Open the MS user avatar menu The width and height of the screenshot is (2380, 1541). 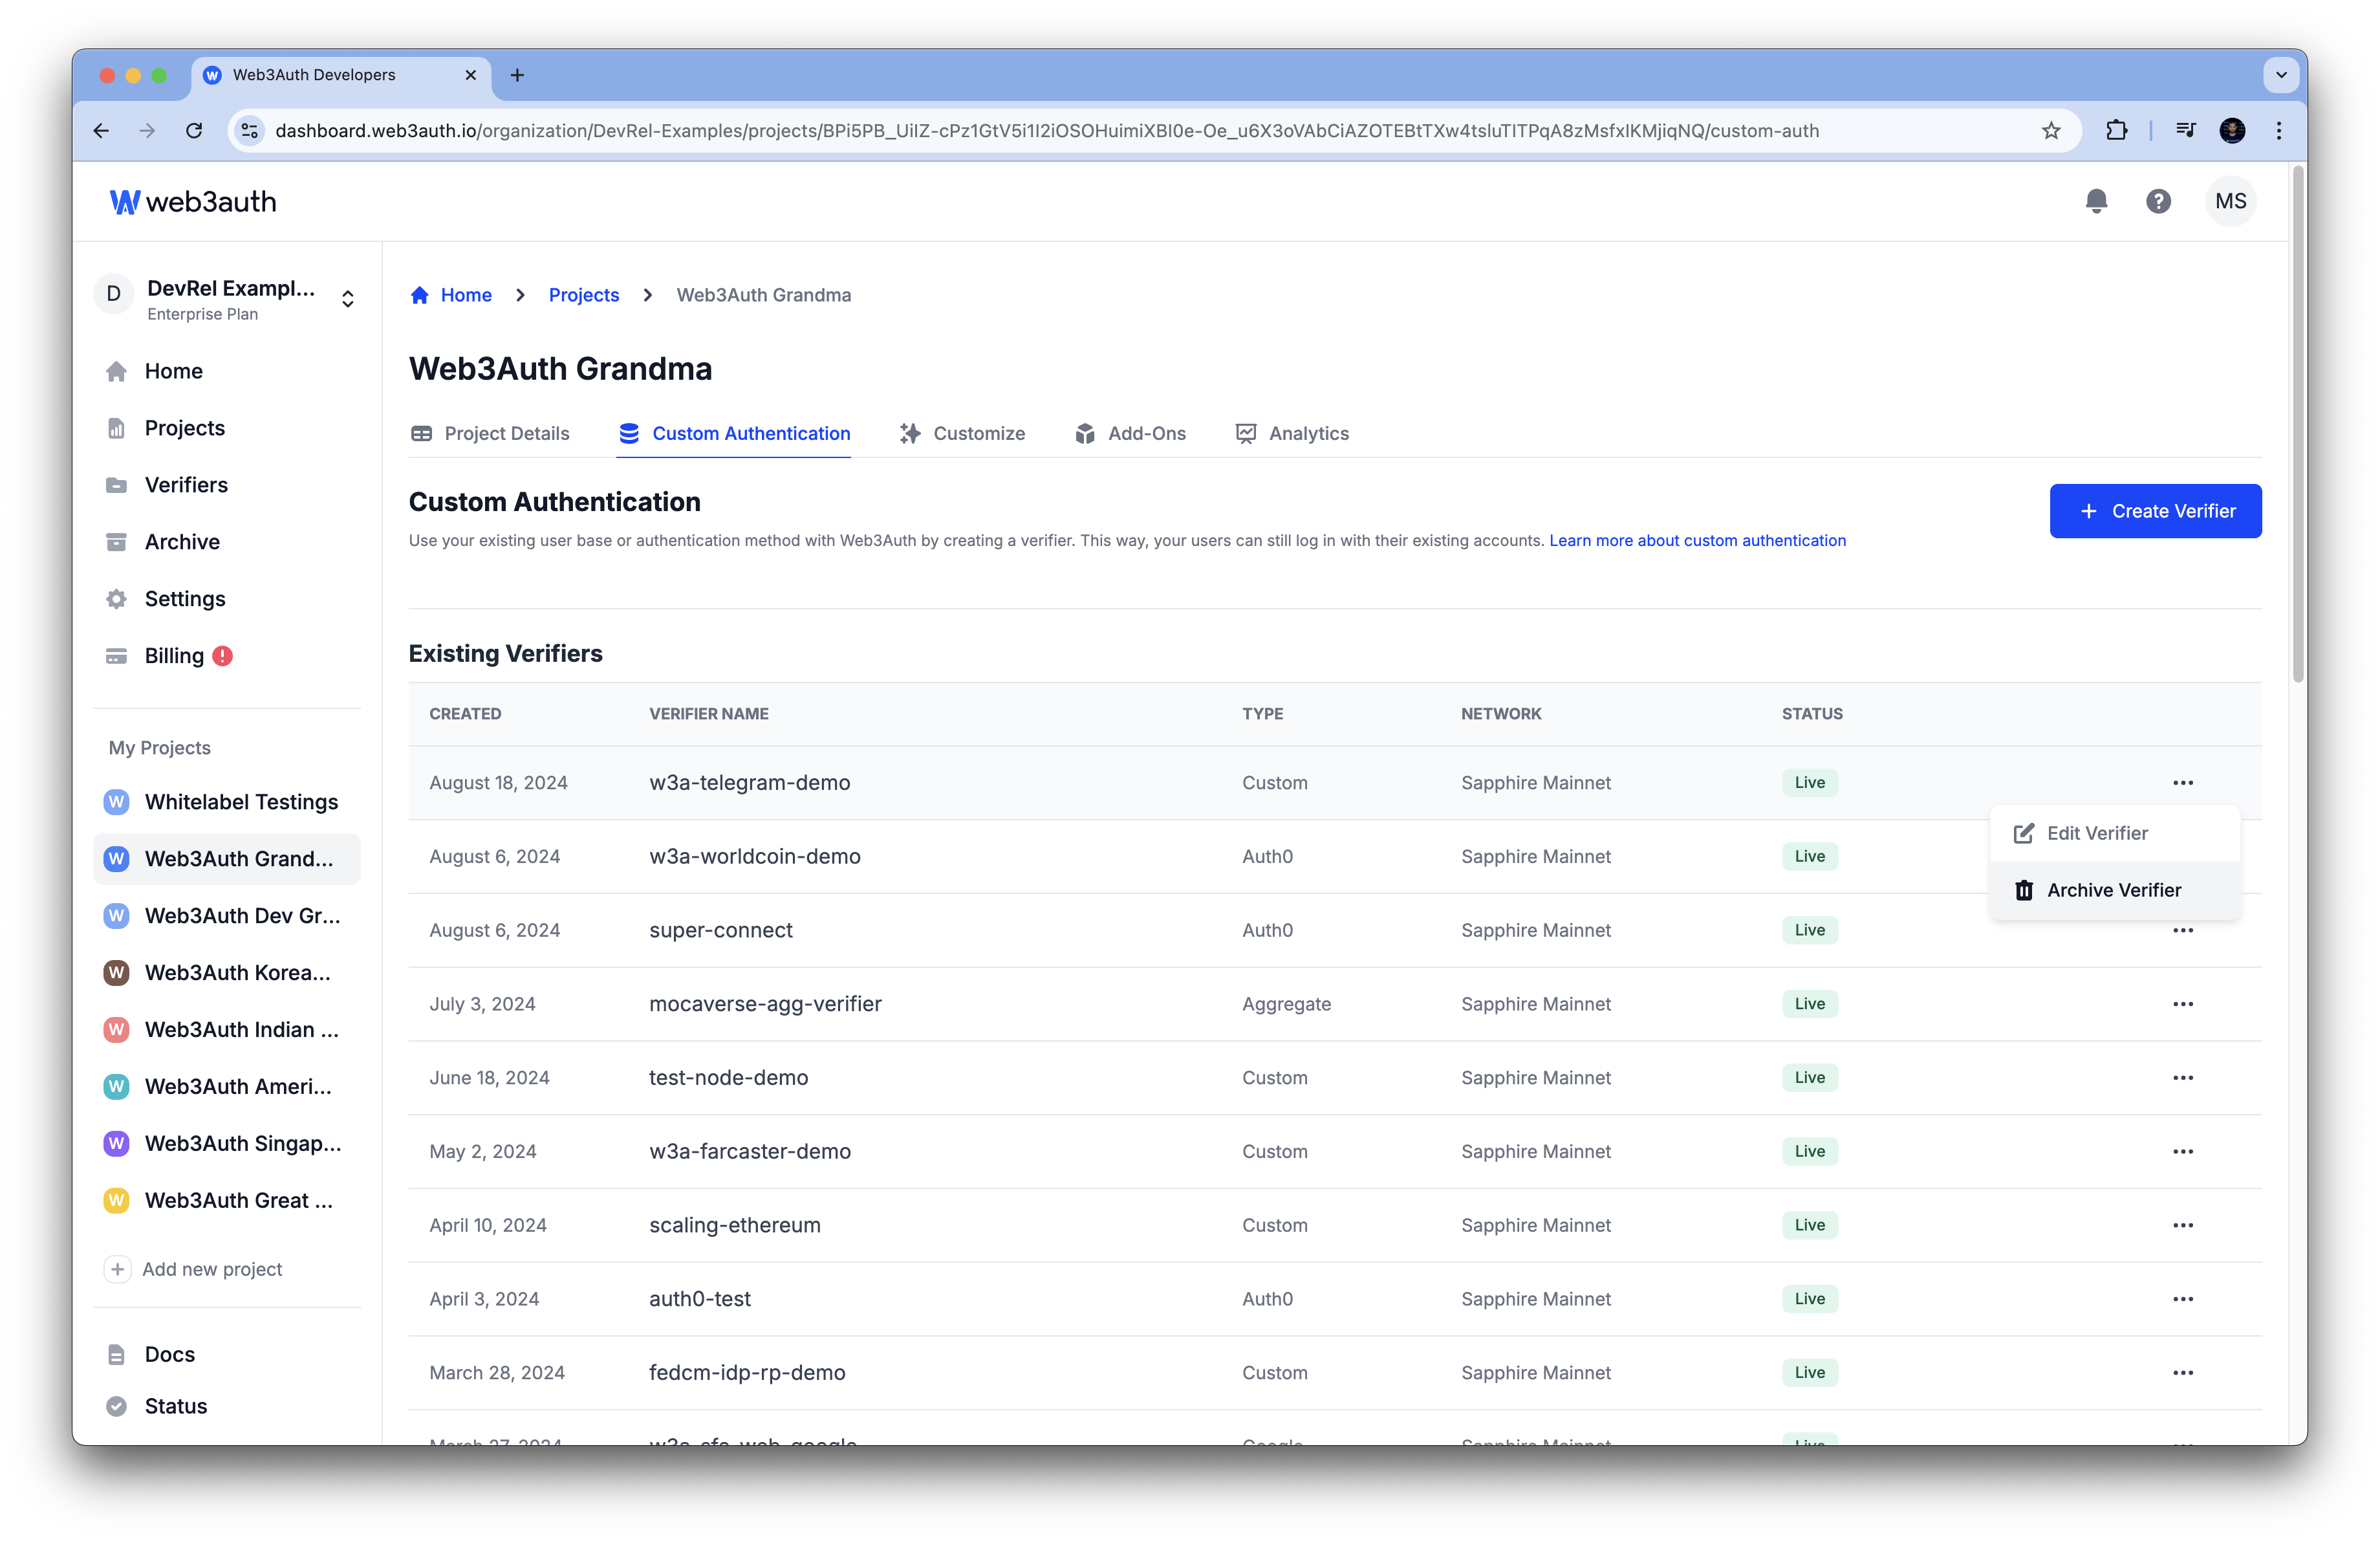click(x=2230, y=201)
